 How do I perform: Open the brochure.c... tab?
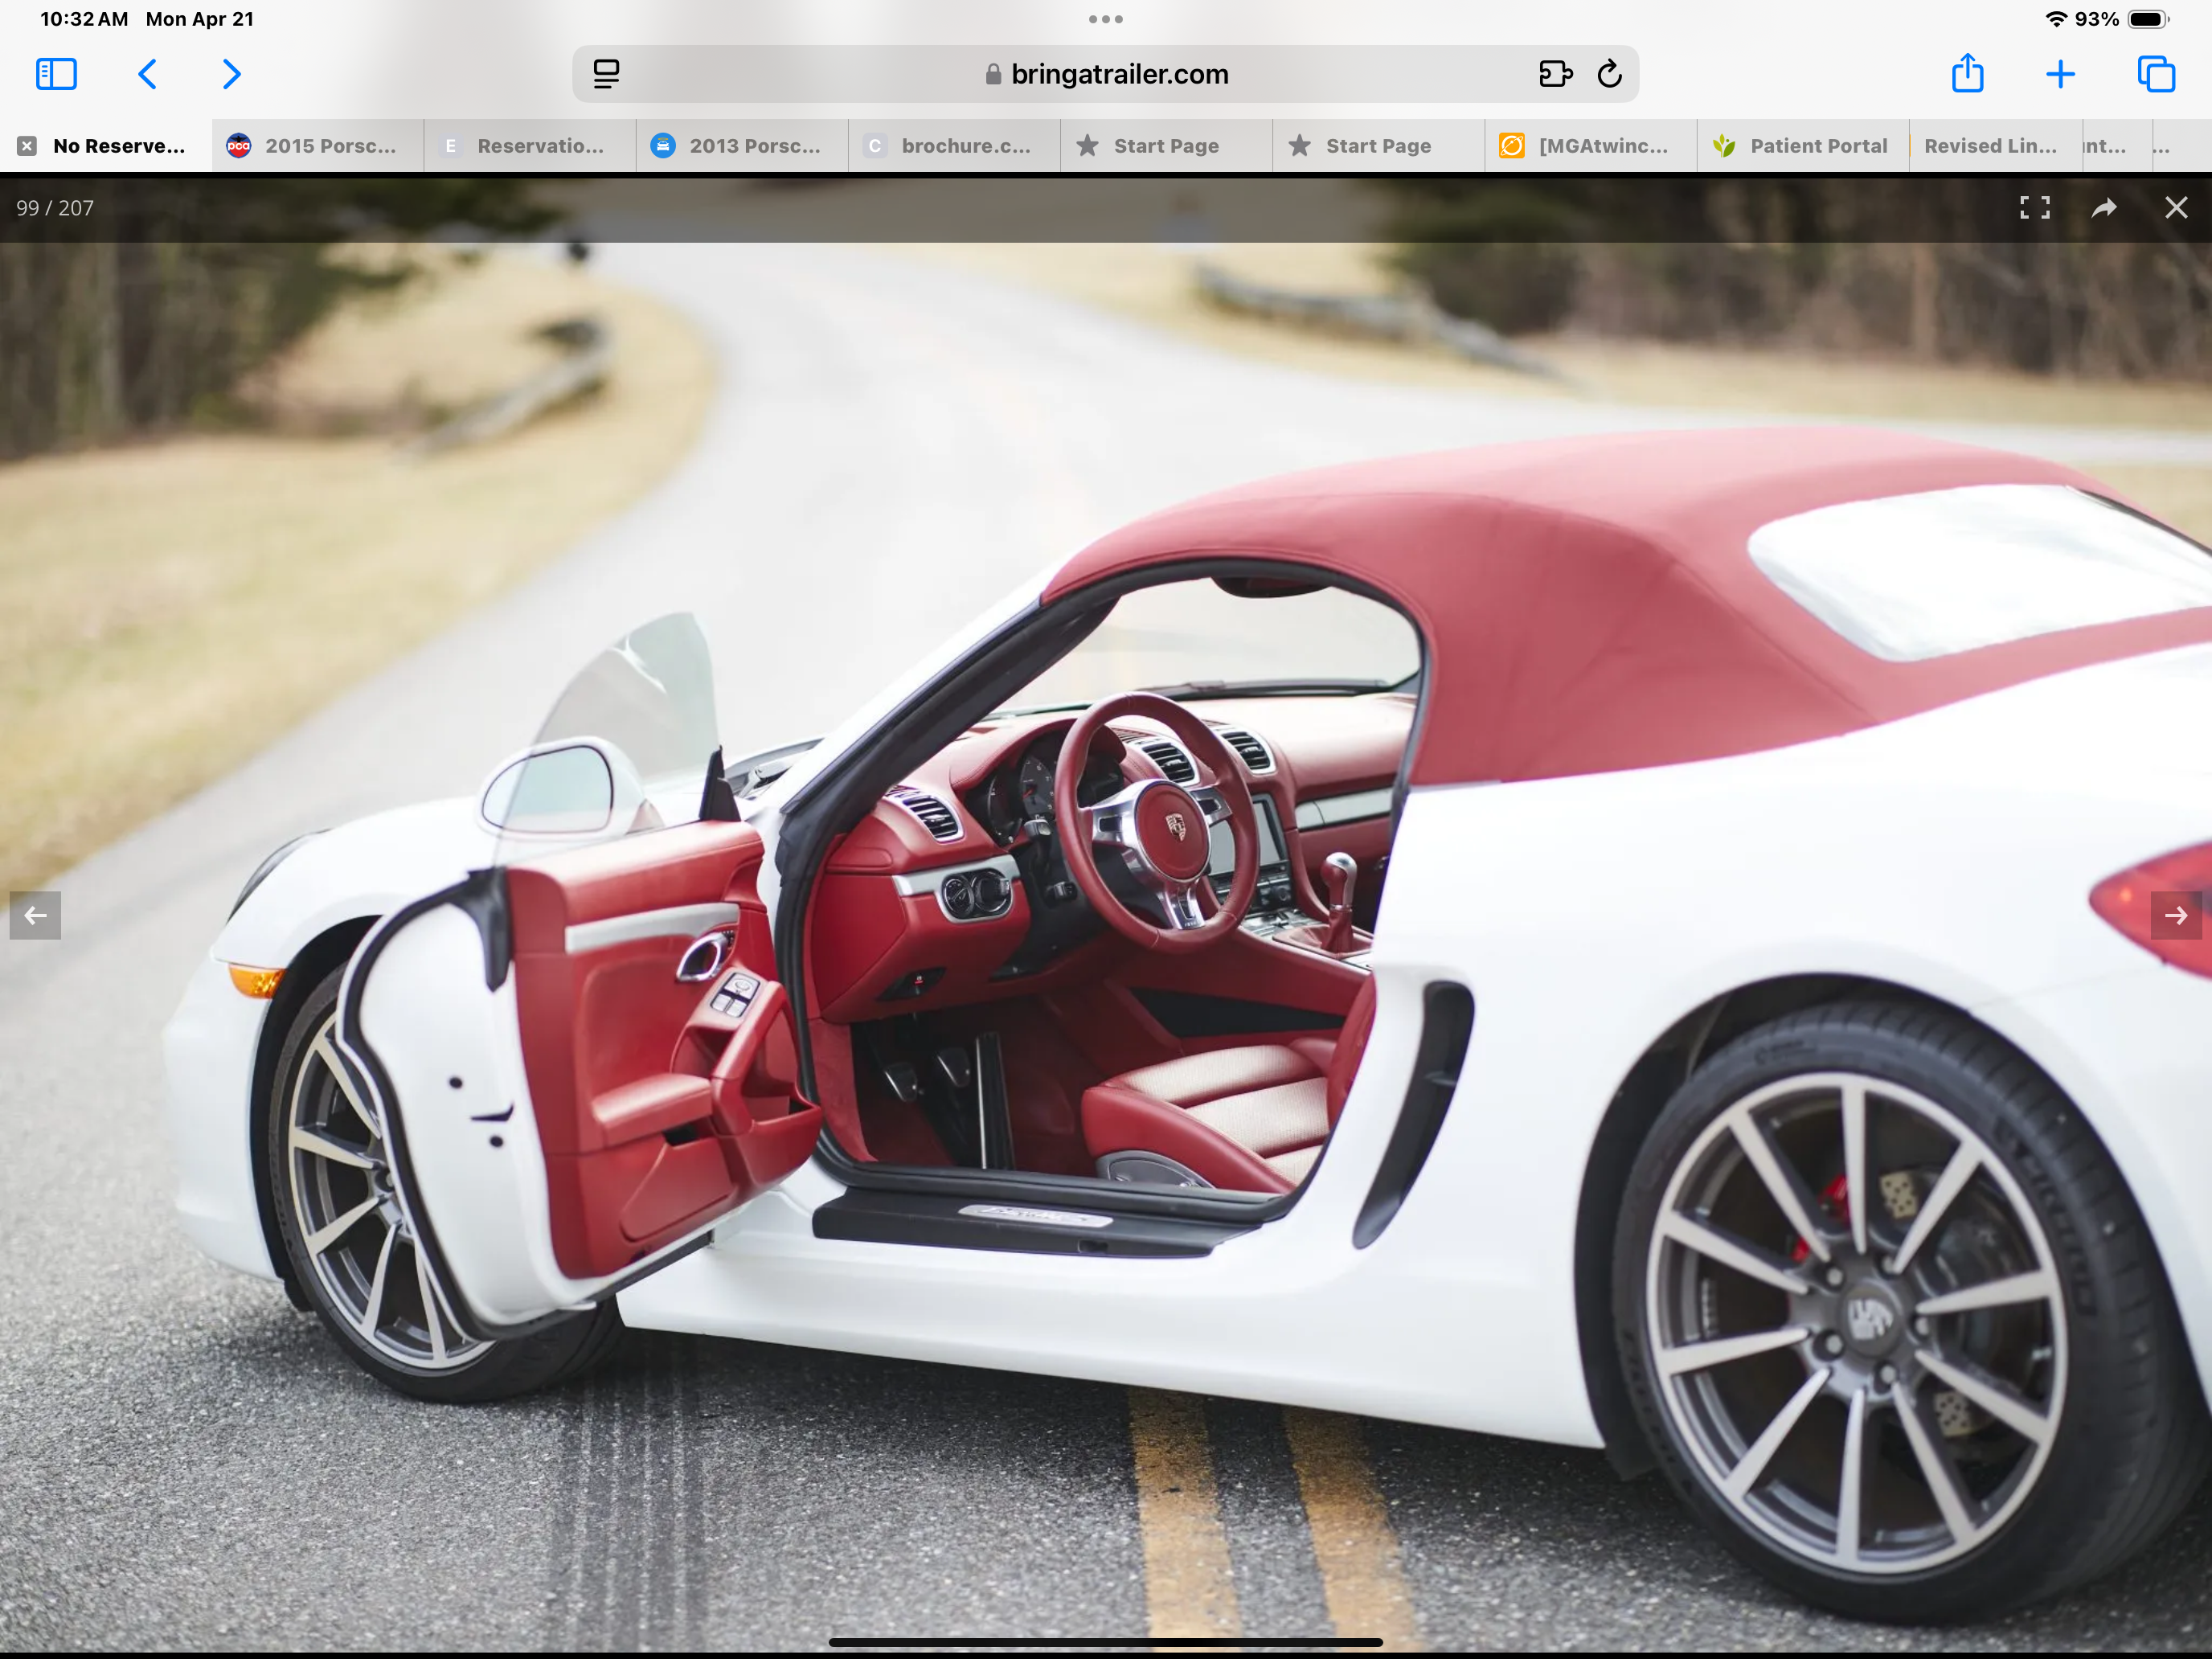click(954, 146)
